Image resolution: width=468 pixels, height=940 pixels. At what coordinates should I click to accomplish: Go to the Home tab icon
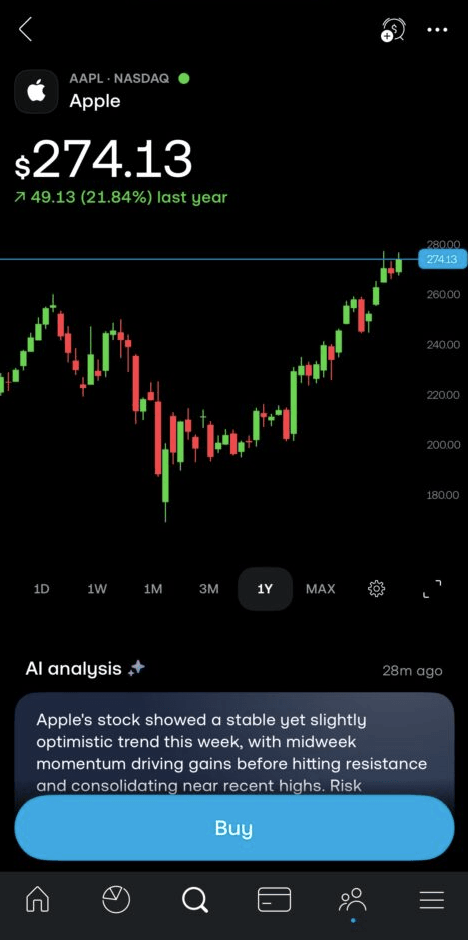pyautogui.click(x=38, y=899)
